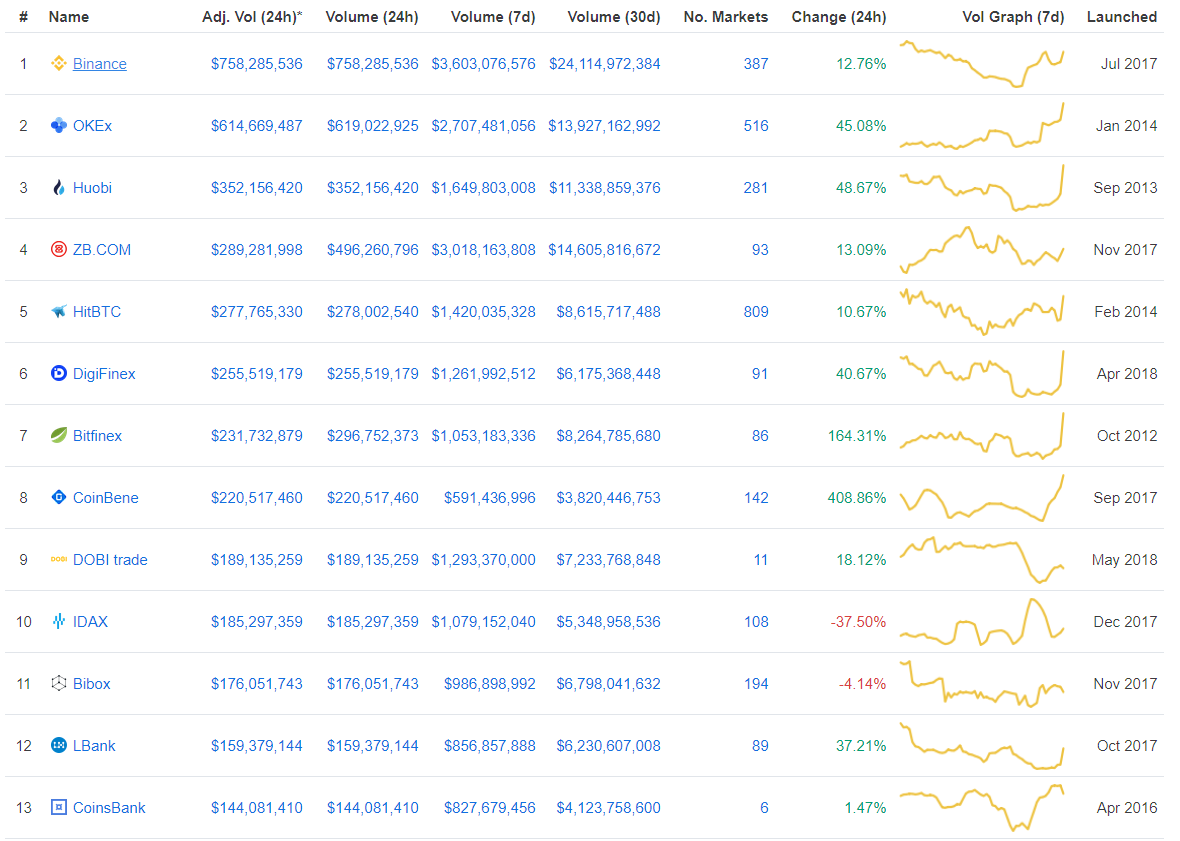Viewport: 1180px width, 841px height.
Task: Click the Huobi flame icon
Action: (x=58, y=188)
